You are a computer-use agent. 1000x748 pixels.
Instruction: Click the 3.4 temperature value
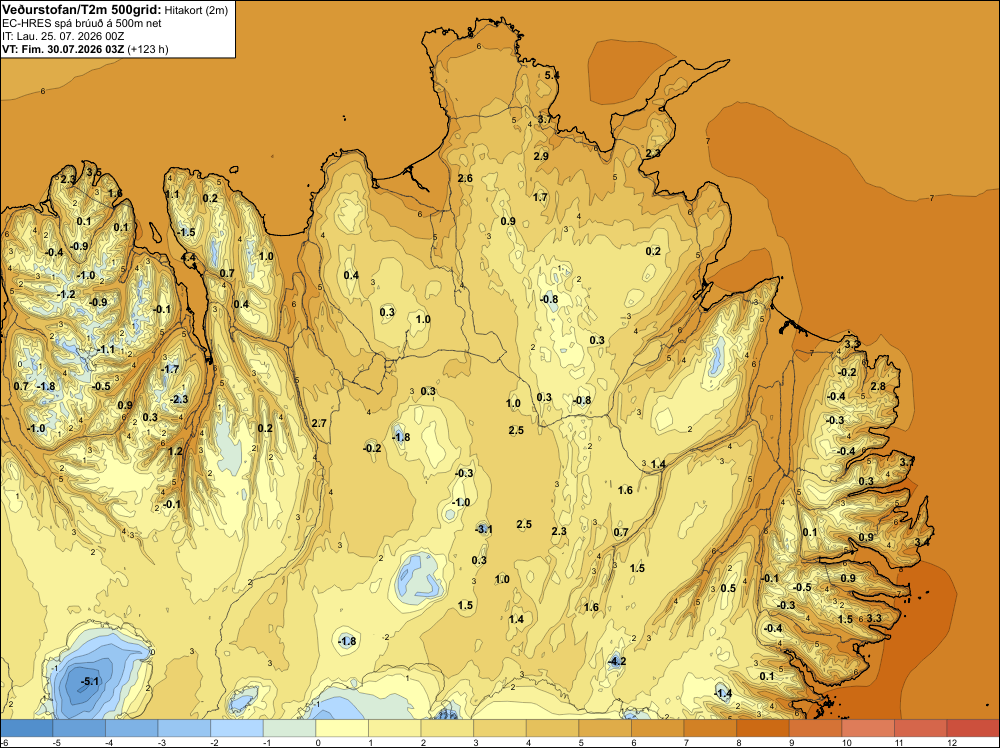pos(922,542)
